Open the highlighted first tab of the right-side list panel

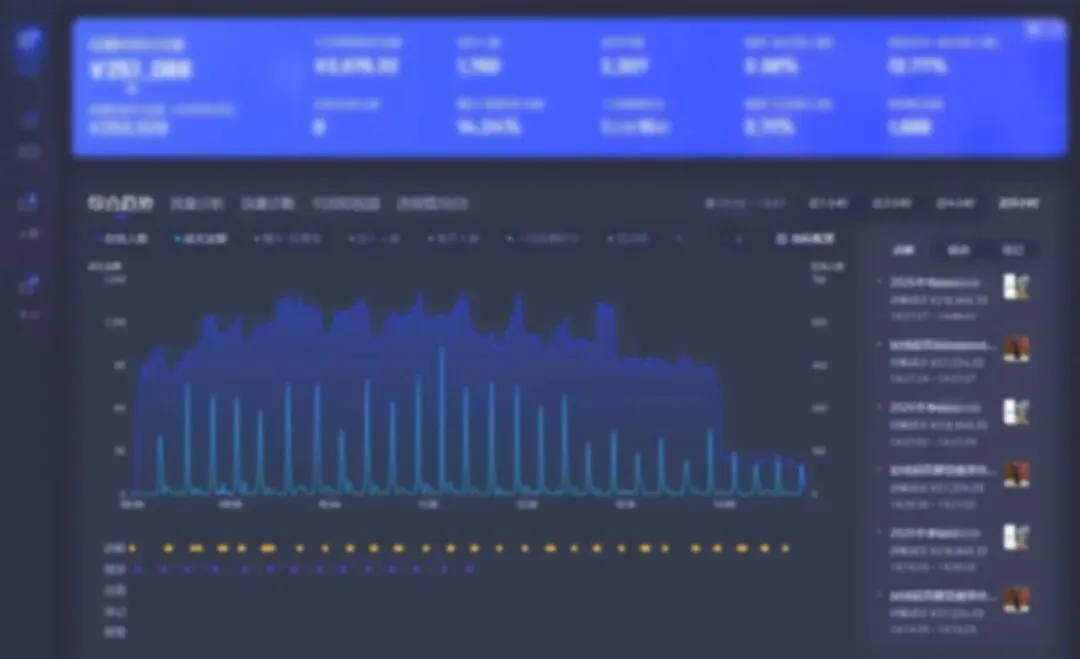tap(903, 250)
